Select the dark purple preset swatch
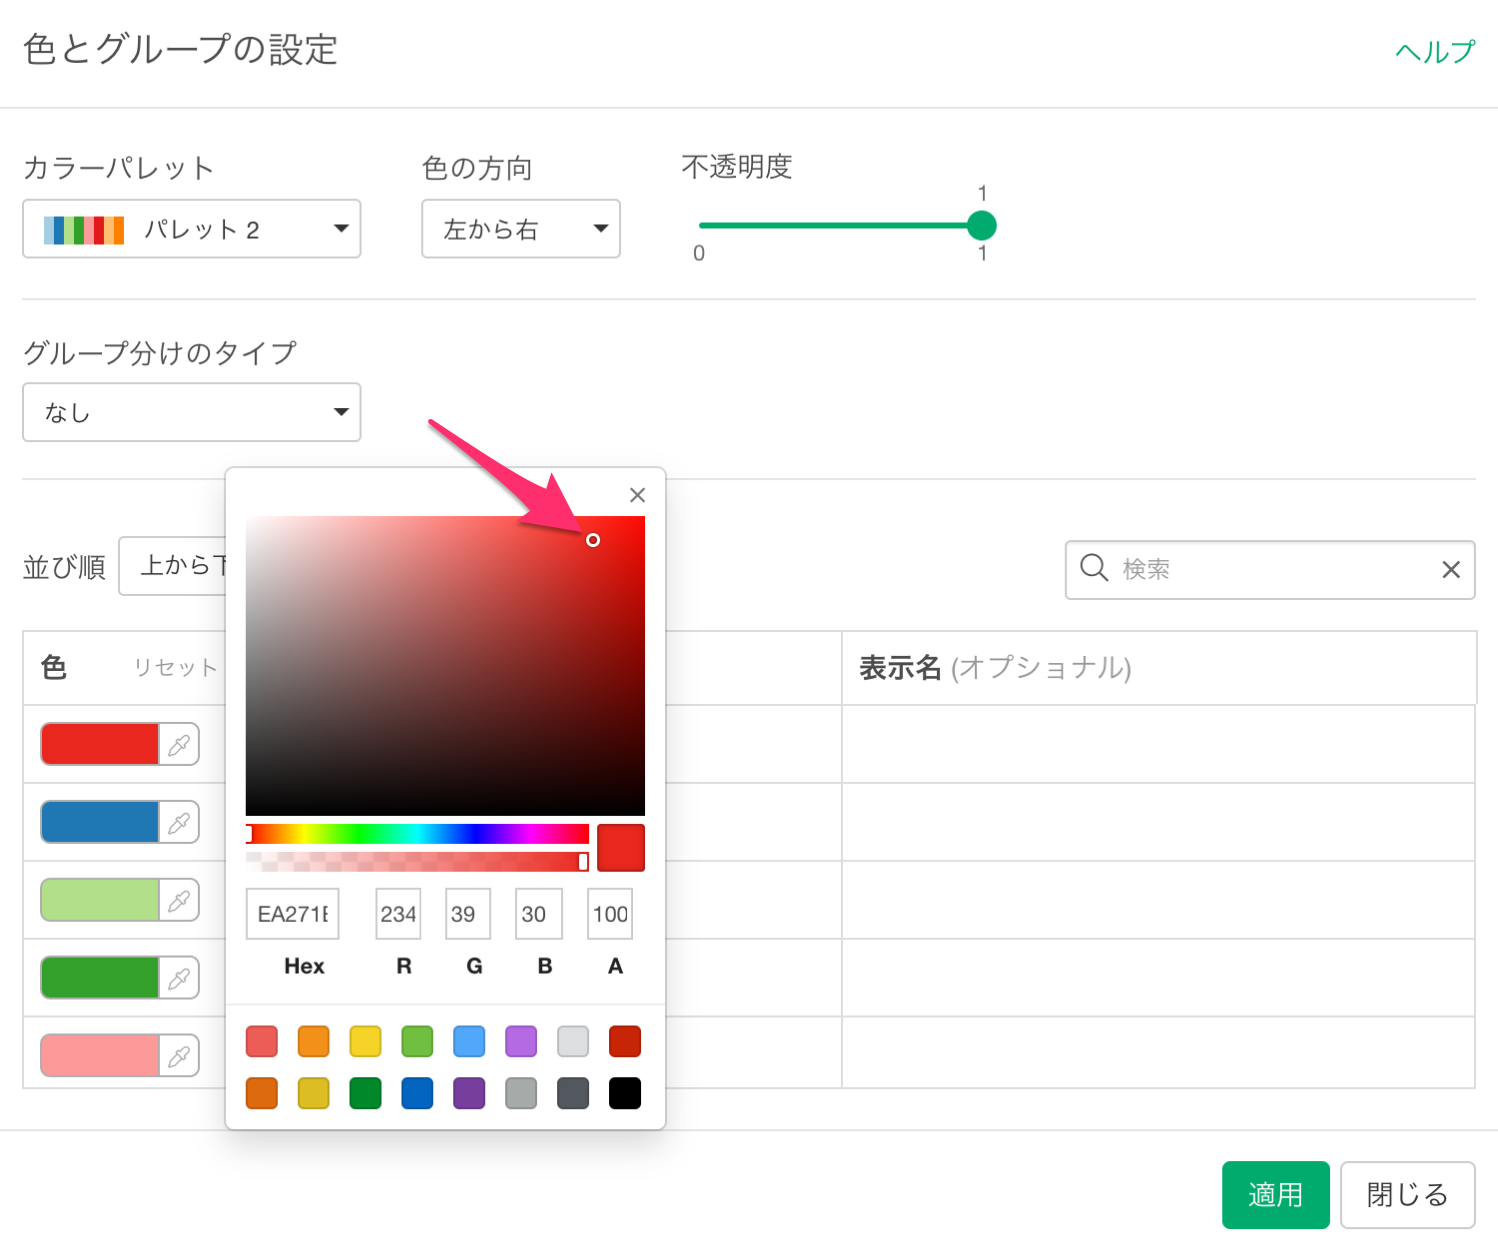 469,1093
